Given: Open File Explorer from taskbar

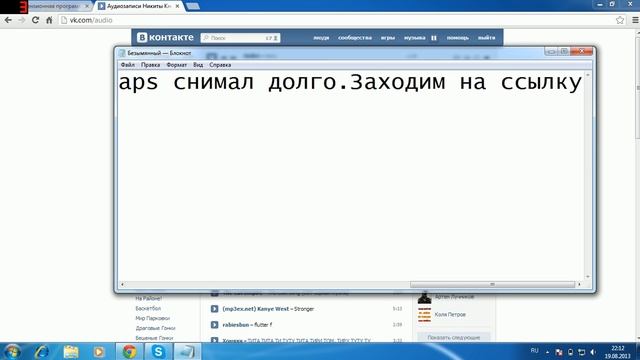Looking at the screenshot, I should click(x=71, y=351).
